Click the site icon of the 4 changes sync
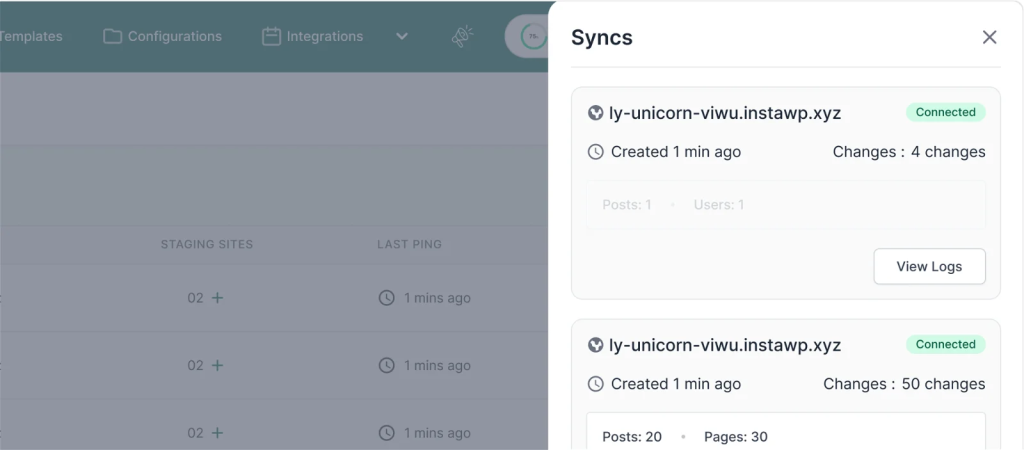1024x450 pixels. coord(595,113)
